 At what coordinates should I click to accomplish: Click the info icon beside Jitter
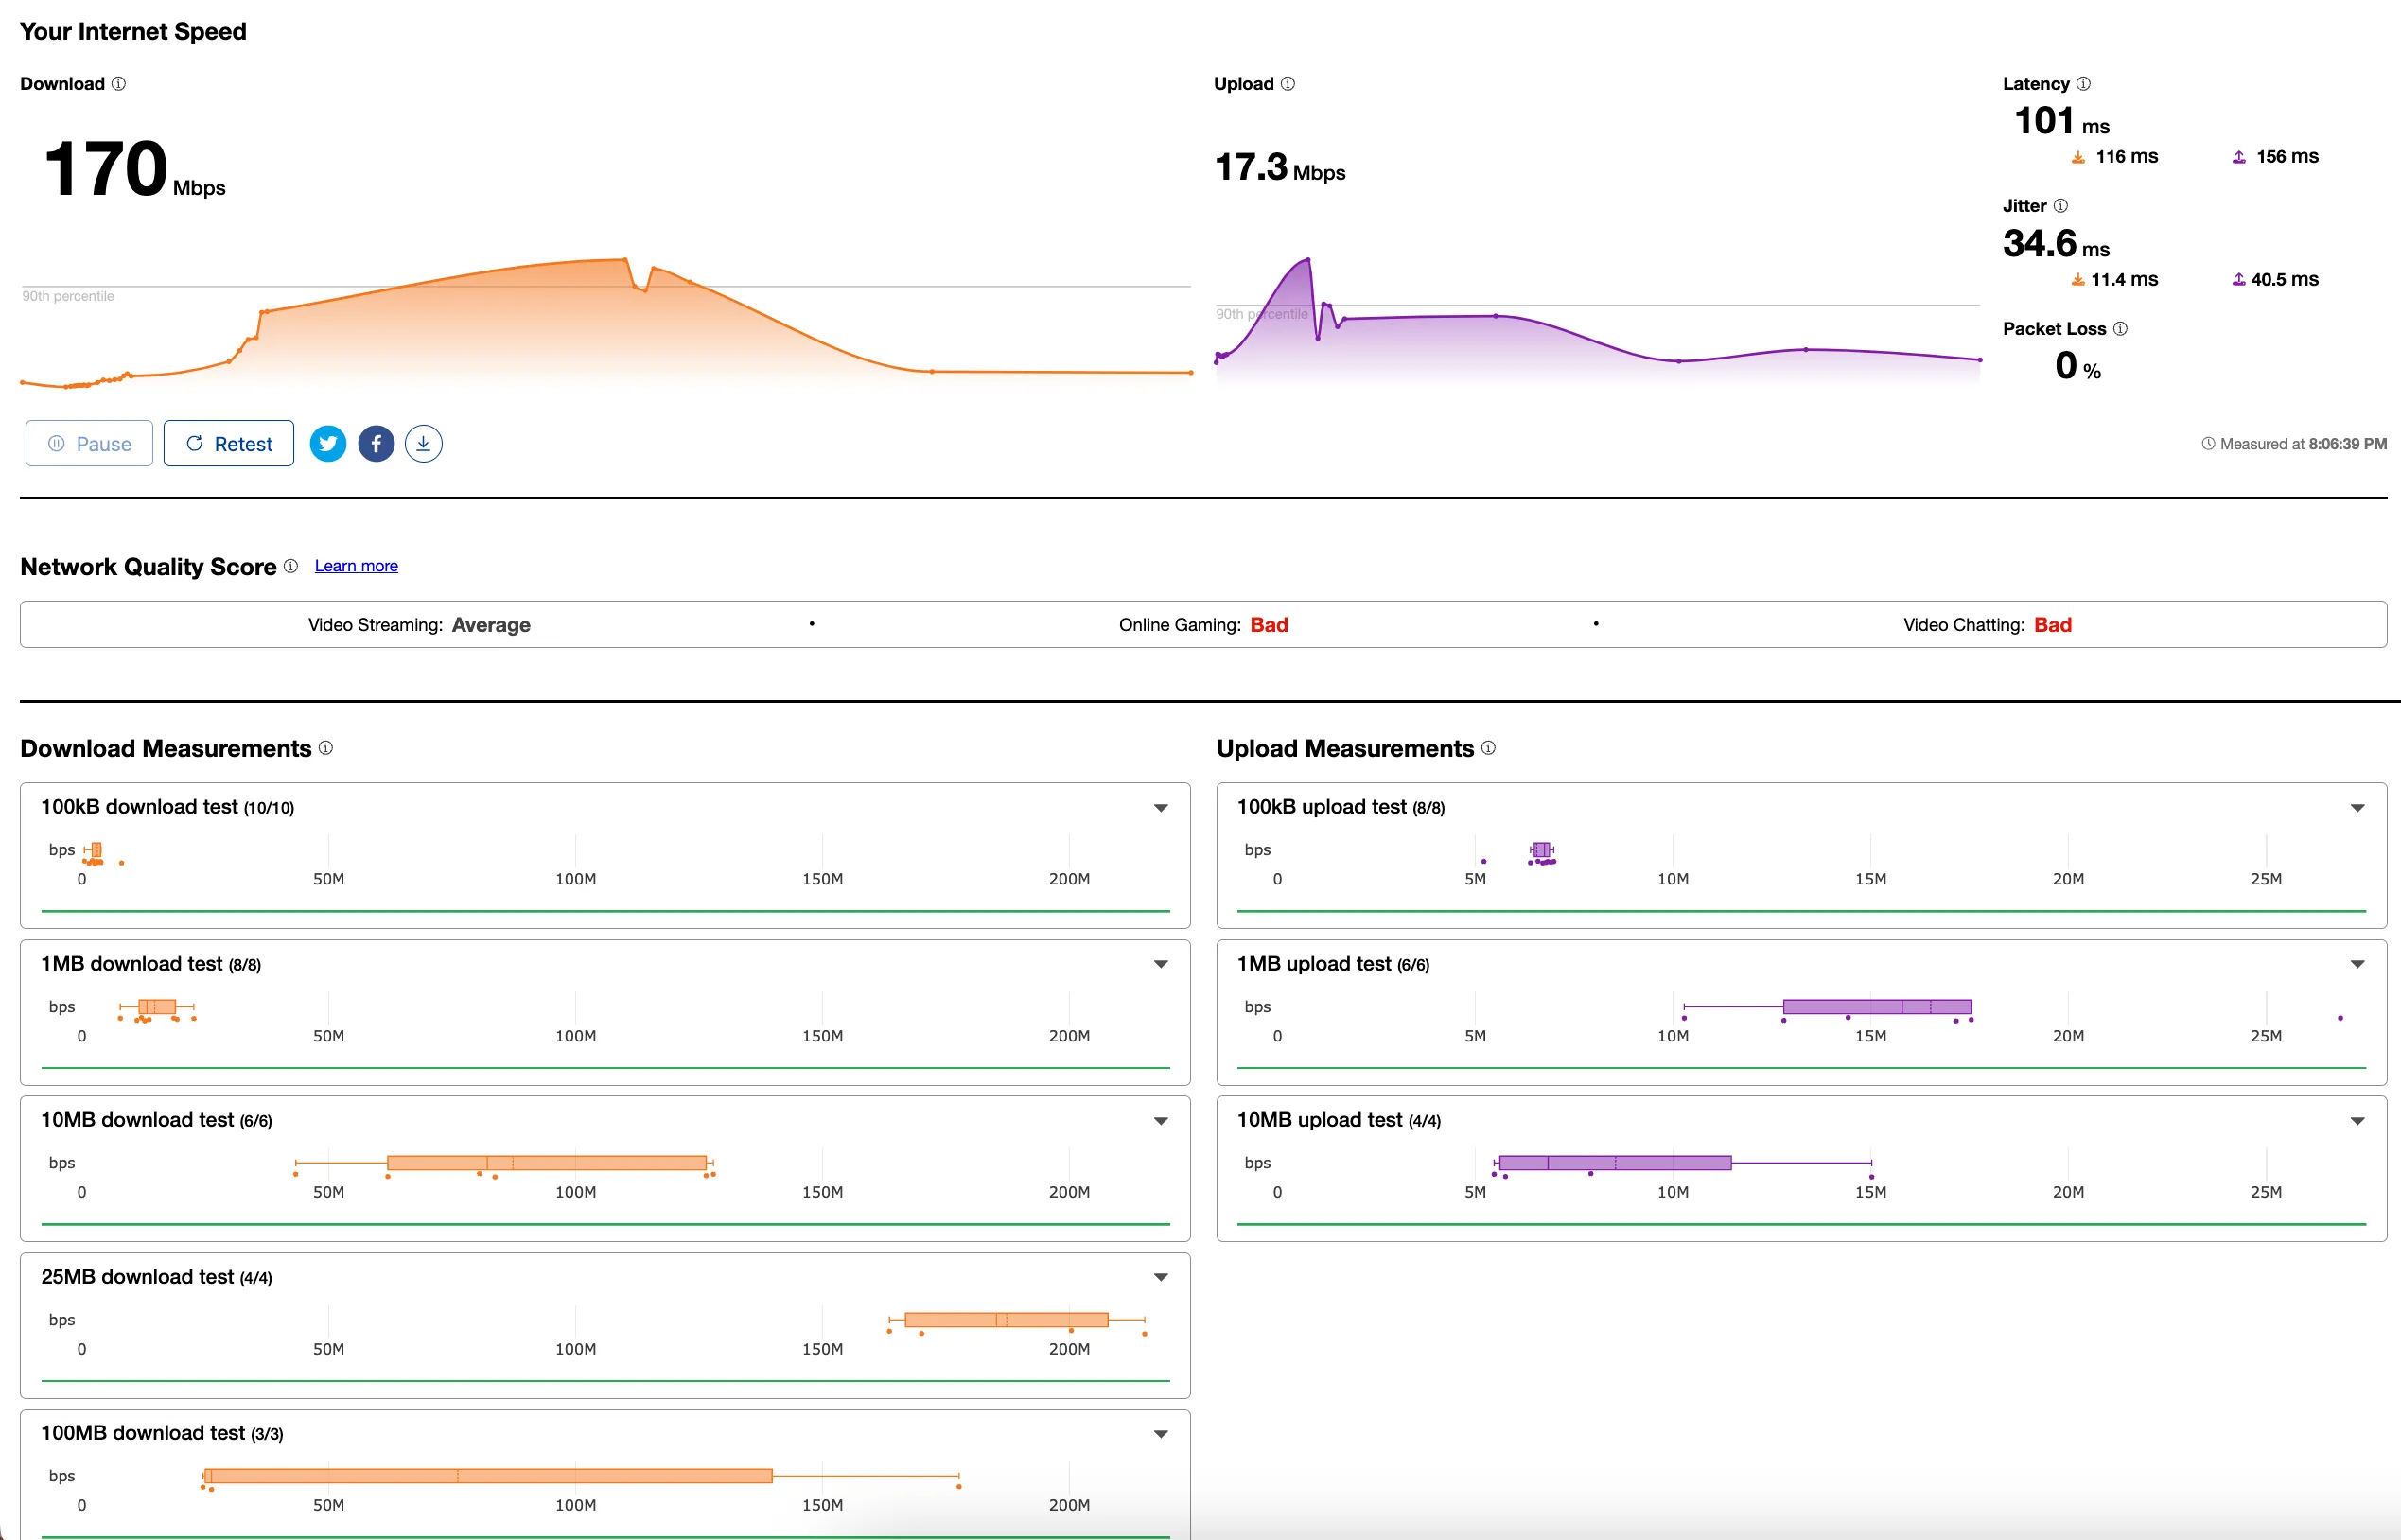point(2060,205)
